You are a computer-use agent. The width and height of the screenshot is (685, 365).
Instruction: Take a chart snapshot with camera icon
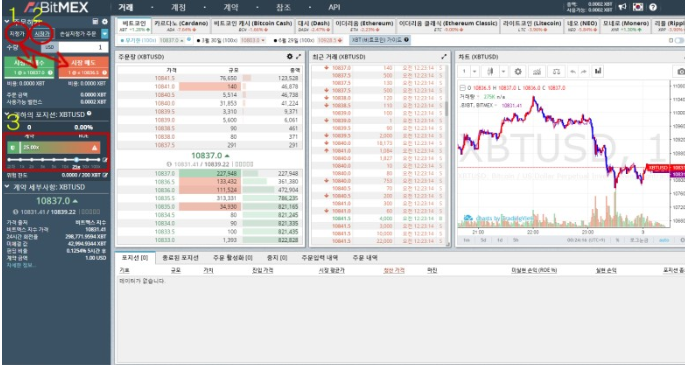point(680,71)
